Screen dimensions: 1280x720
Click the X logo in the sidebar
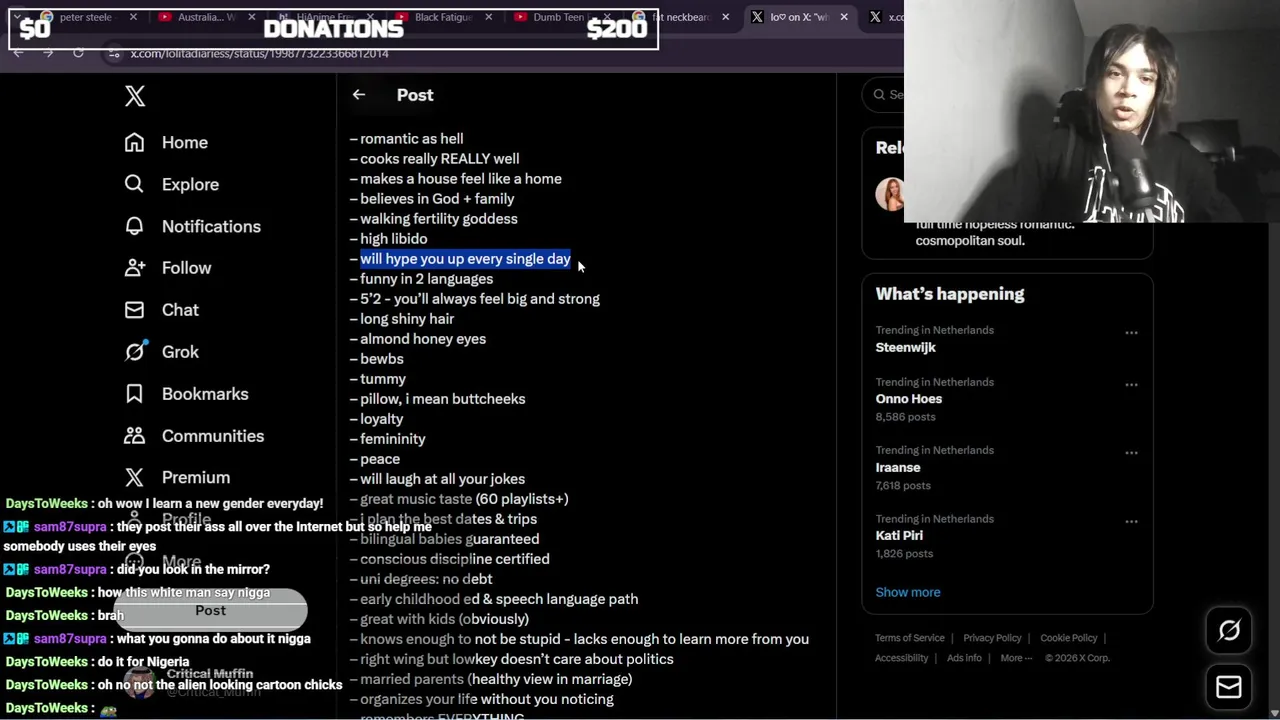135,96
